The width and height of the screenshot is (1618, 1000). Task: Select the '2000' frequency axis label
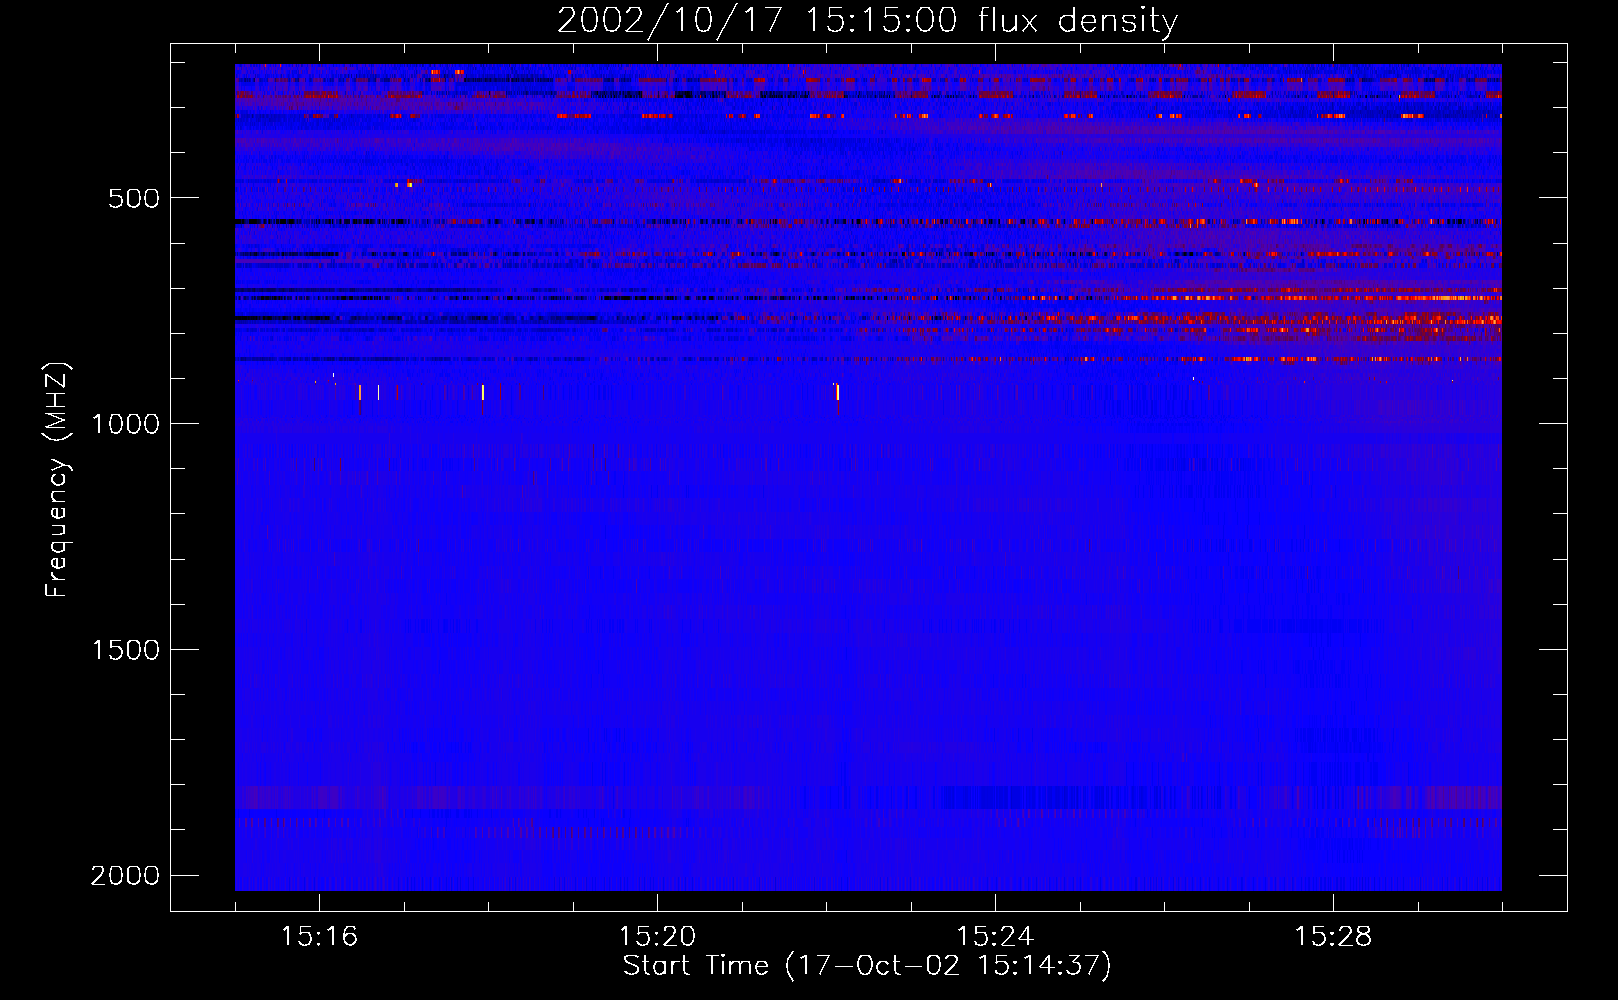pos(125,876)
